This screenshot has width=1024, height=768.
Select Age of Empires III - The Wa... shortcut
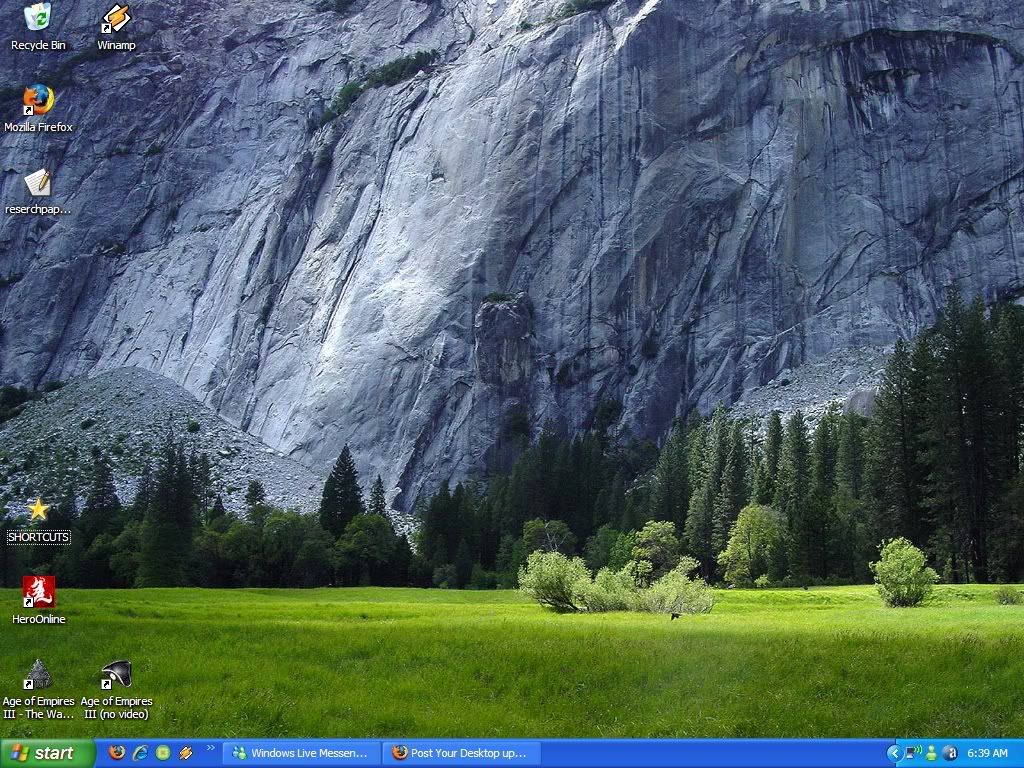point(38,690)
